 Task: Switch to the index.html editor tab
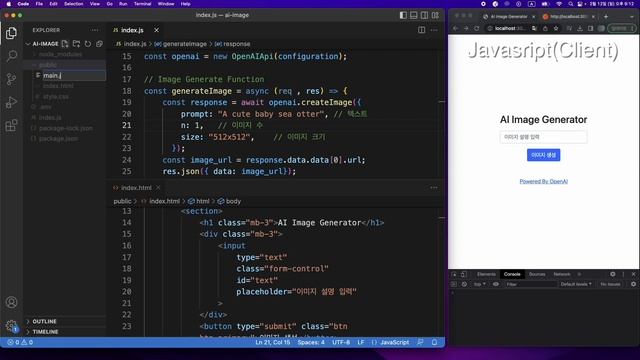pos(136,188)
